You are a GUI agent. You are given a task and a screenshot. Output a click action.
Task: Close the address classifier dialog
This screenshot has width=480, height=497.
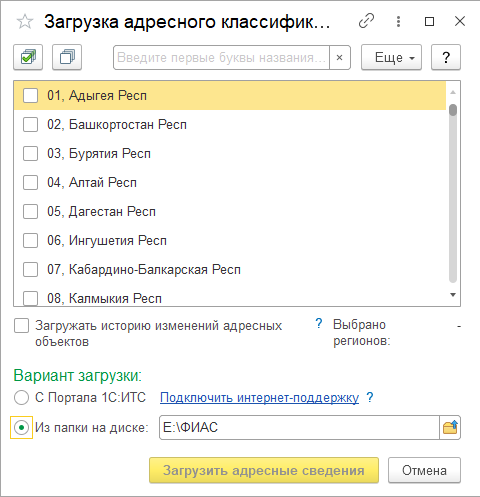(x=460, y=21)
